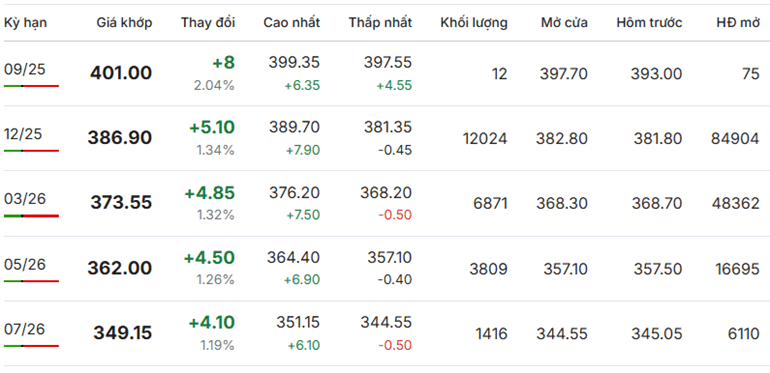Click the +4.55 low change value
770x373 pixels.
(x=394, y=85)
